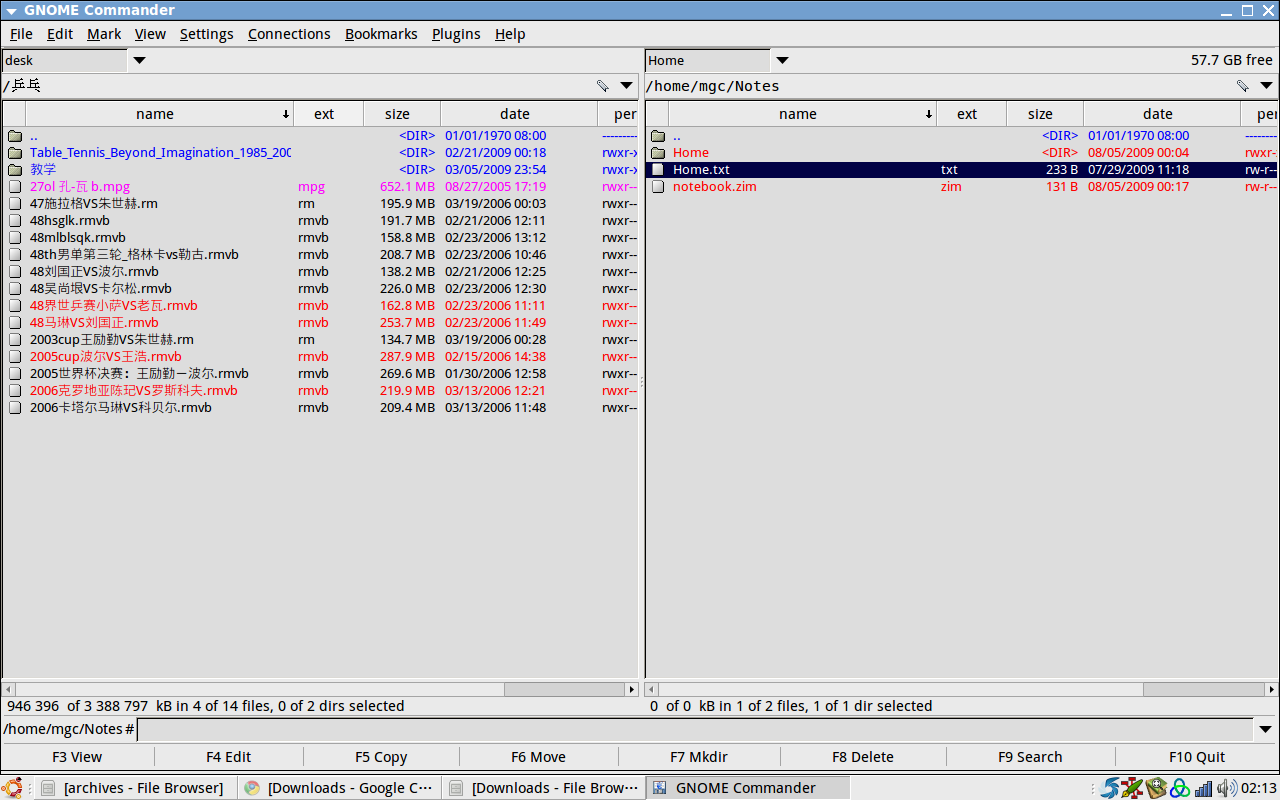The width and height of the screenshot is (1280, 800).
Task: Click the file icon of 27ol 孔-瓦 b.mpg
Action: pos(15,187)
